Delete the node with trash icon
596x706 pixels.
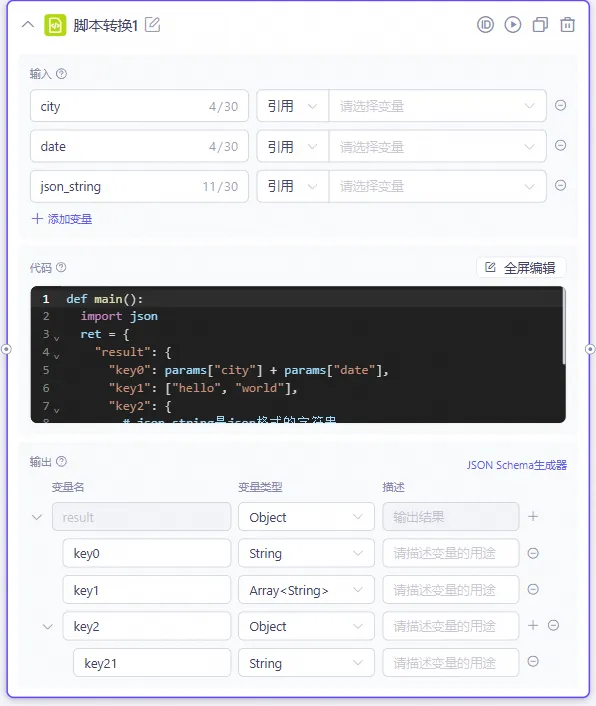click(567, 25)
